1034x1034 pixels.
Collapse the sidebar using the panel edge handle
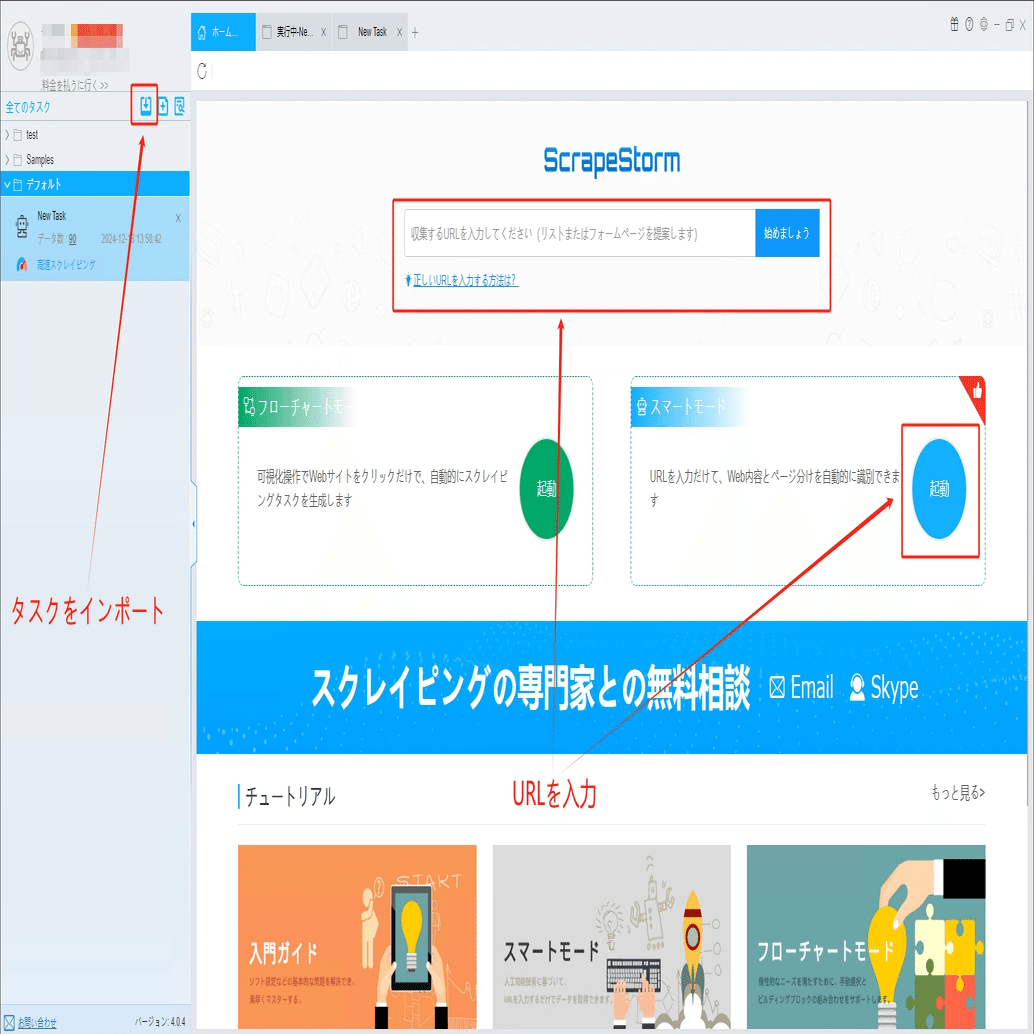coord(193,524)
